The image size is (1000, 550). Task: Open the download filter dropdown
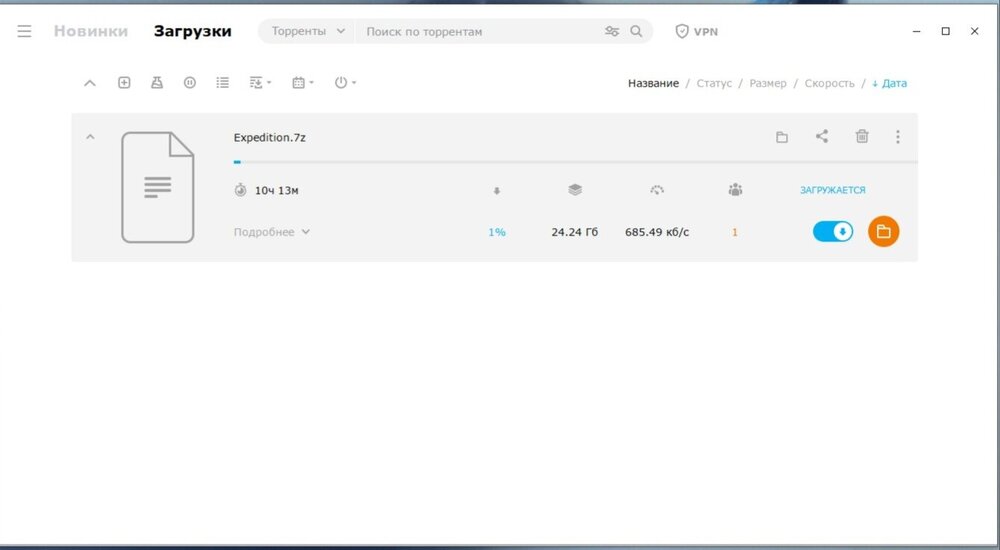click(x=260, y=82)
